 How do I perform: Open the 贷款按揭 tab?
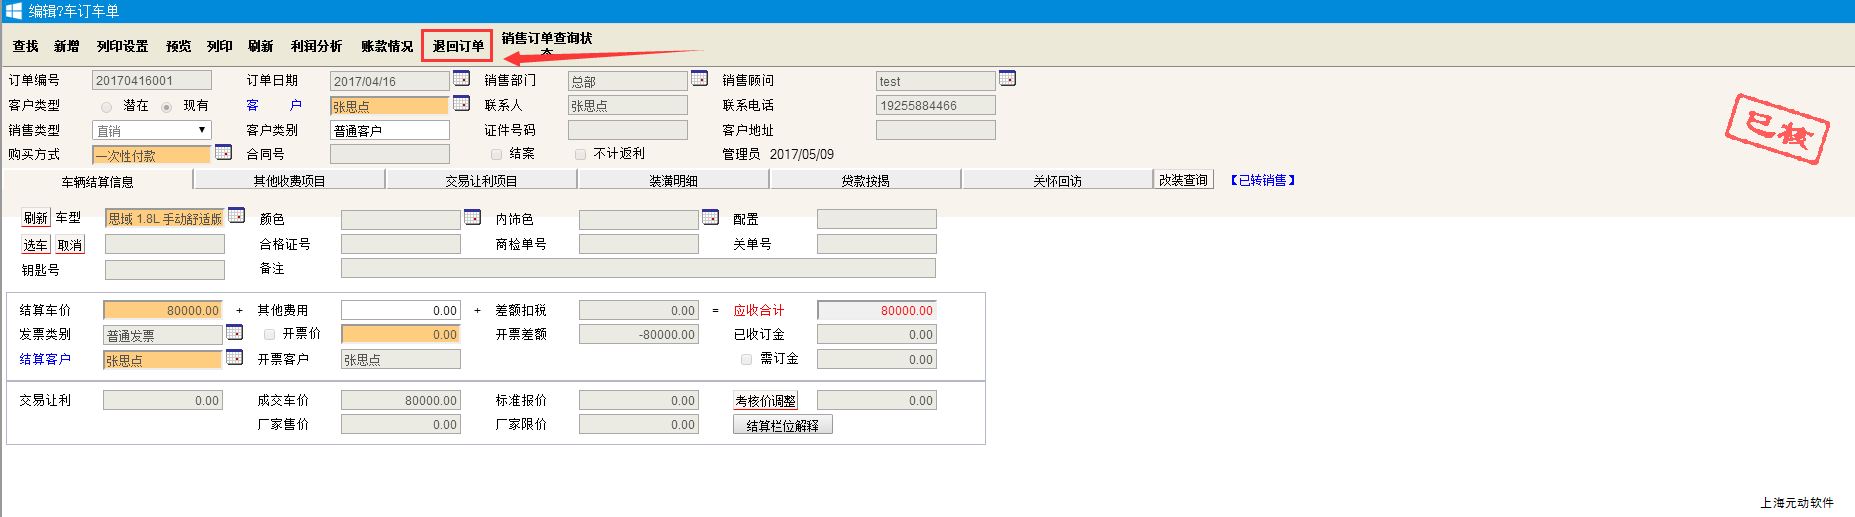865,181
